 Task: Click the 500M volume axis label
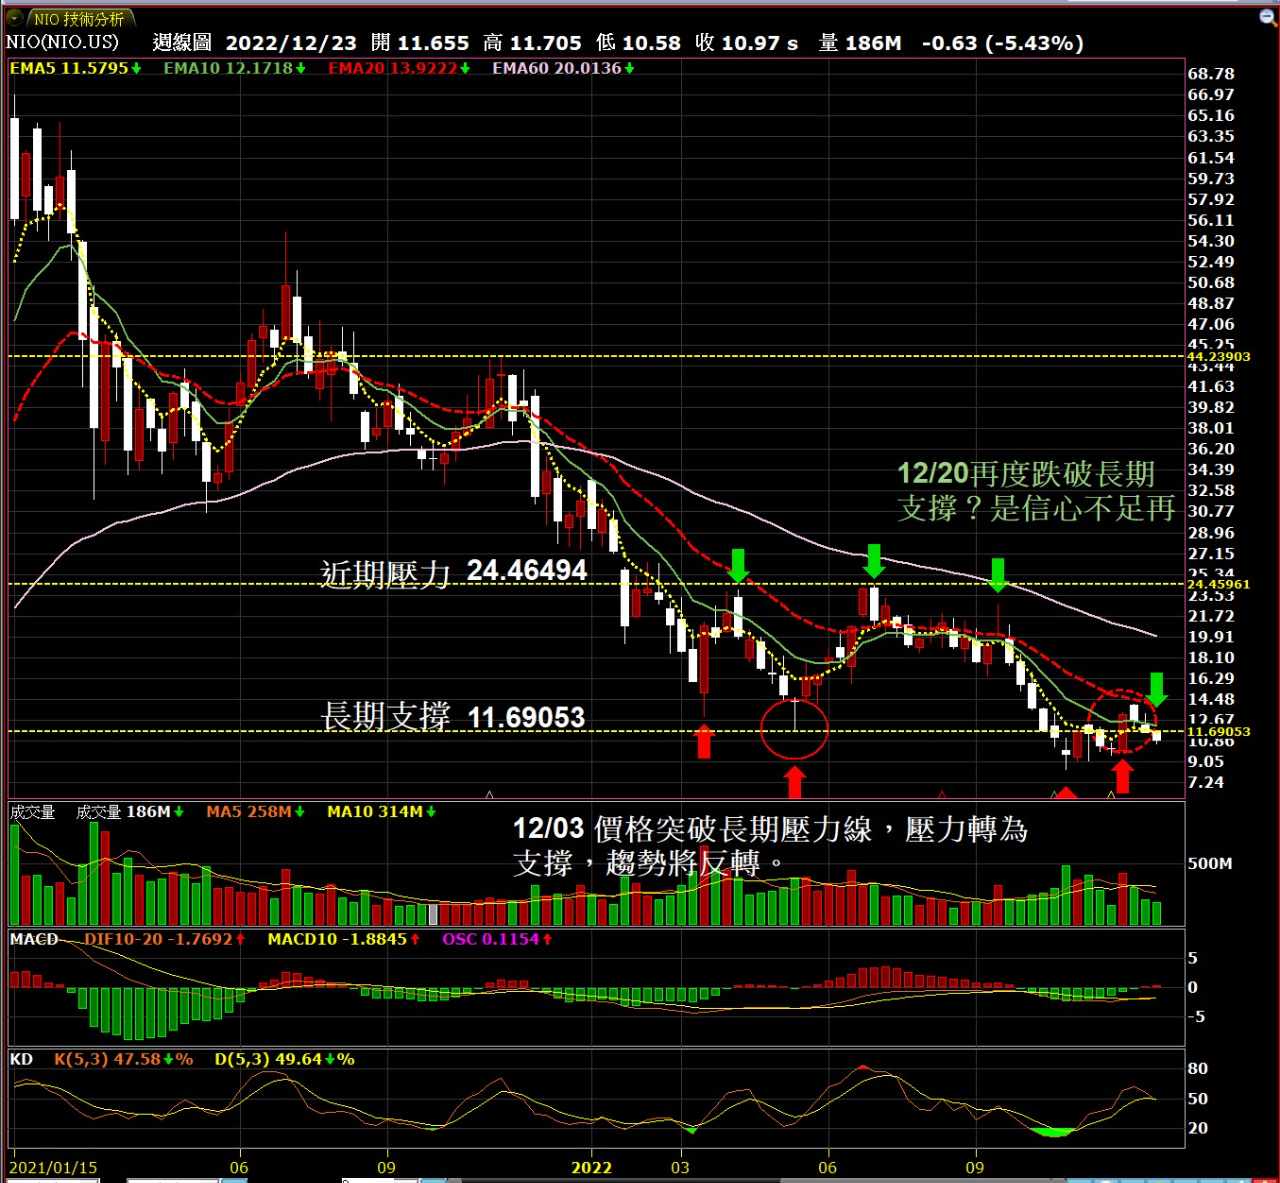pyautogui.click(x=1210, y=863)
